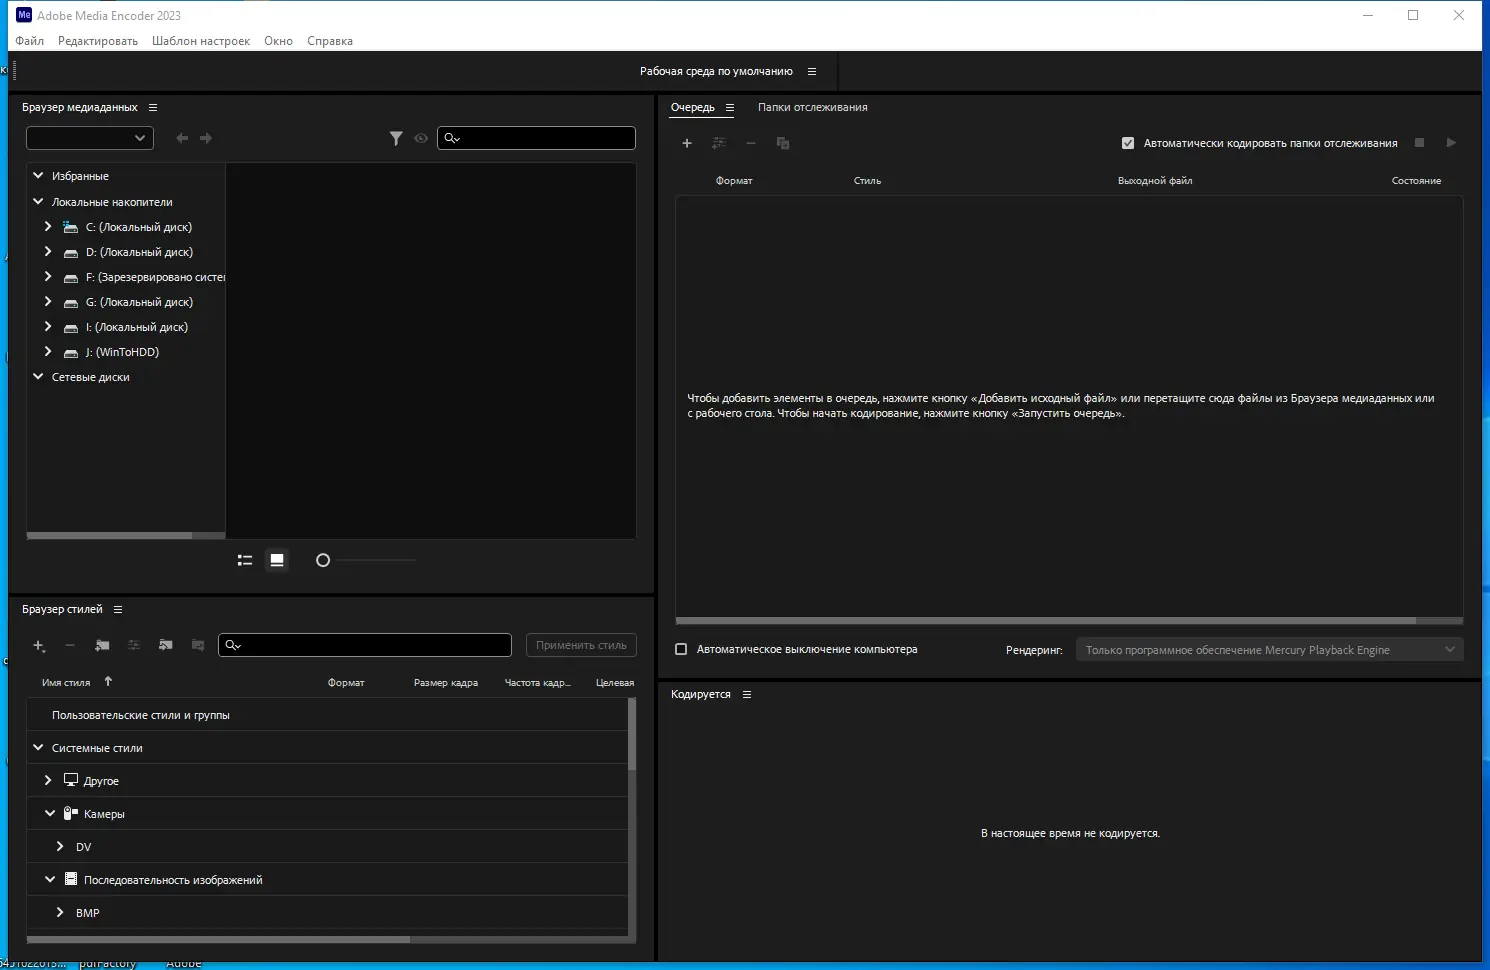Open the Файл menu
This screenshot has width=1490, height=970.
[30, 41]
